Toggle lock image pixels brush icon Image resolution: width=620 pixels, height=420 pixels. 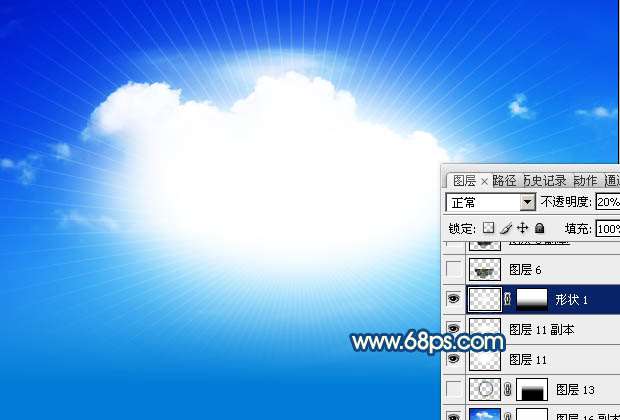(506, 228)
